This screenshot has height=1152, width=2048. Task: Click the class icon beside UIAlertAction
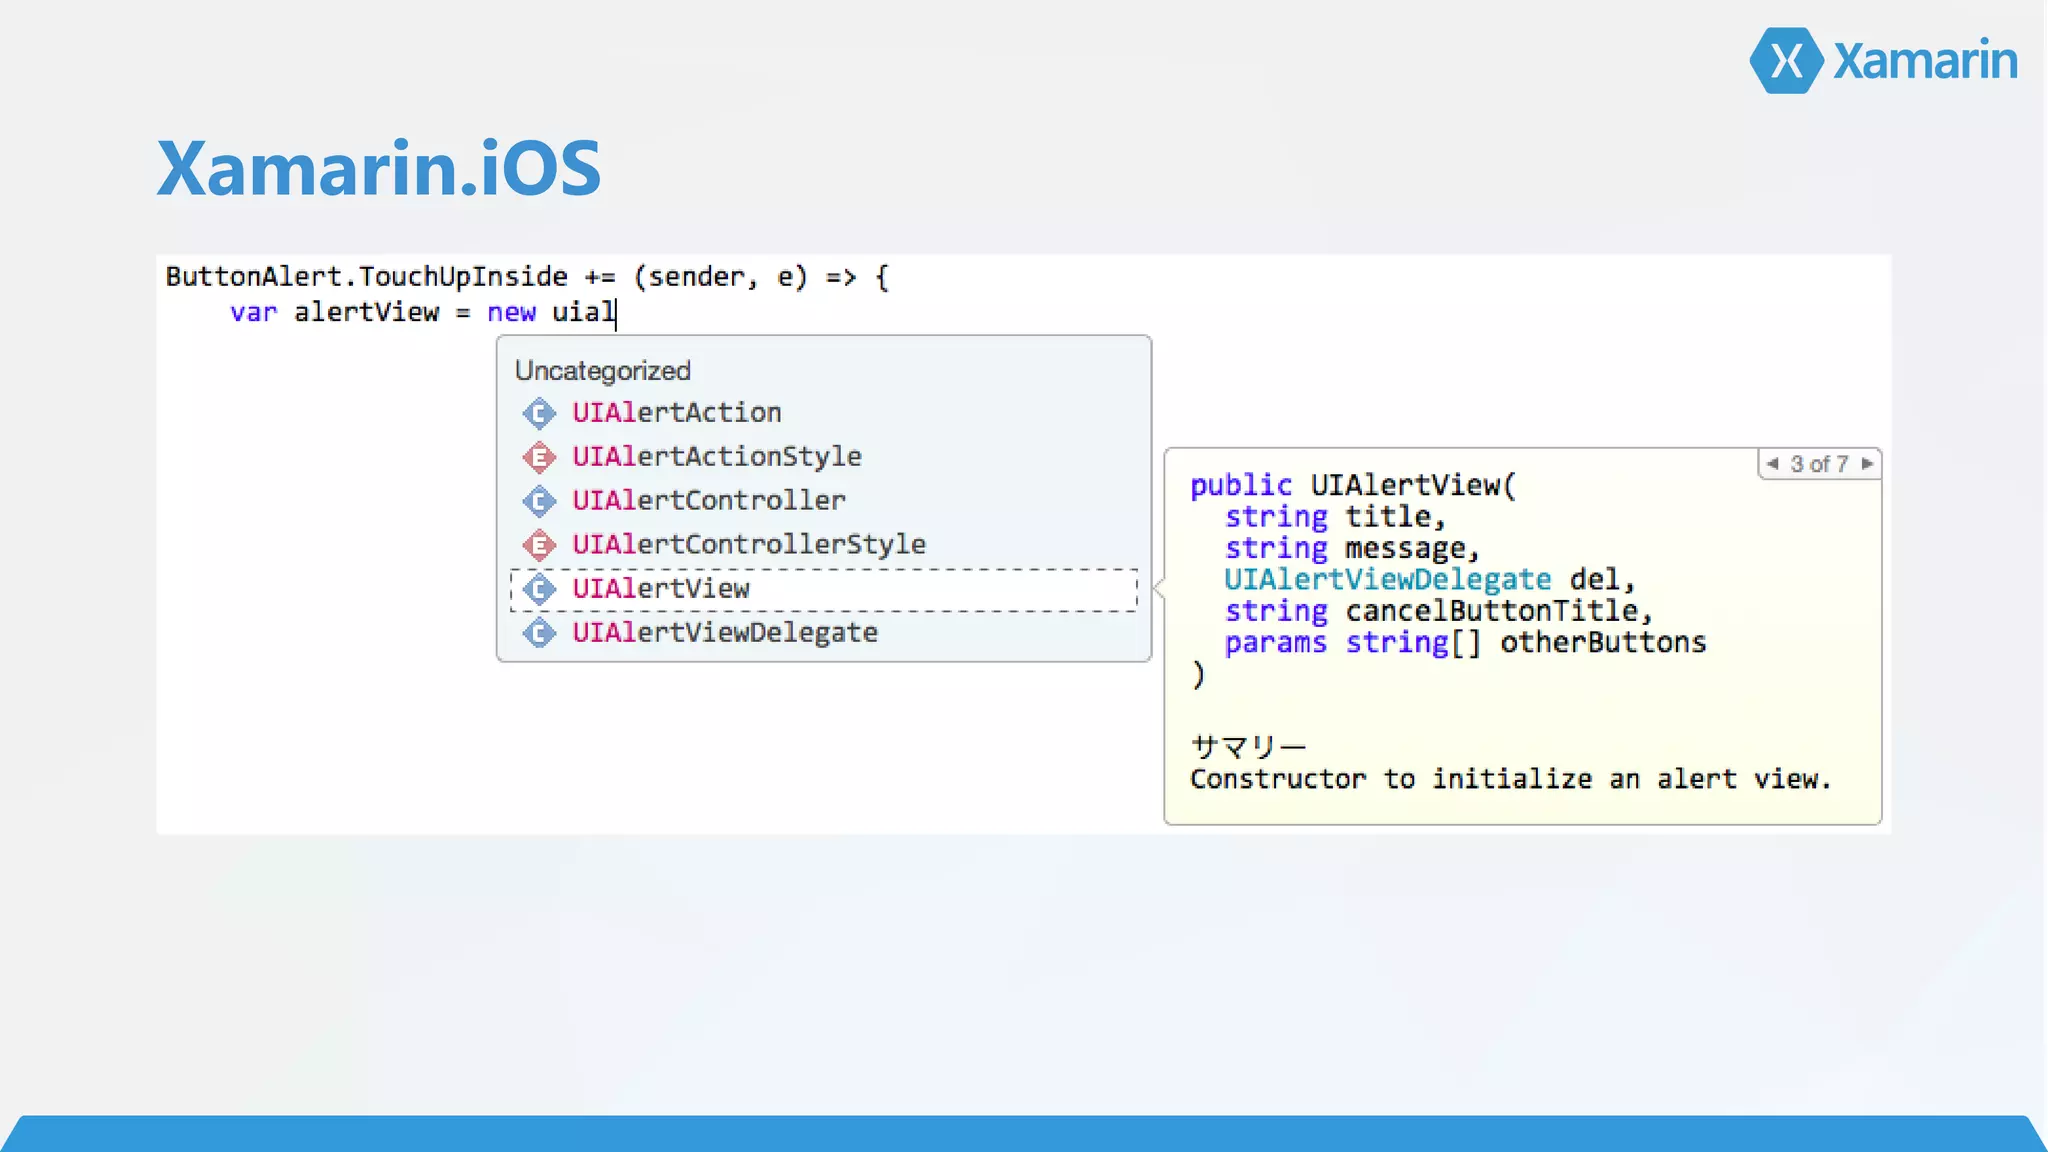coord(539,413)
